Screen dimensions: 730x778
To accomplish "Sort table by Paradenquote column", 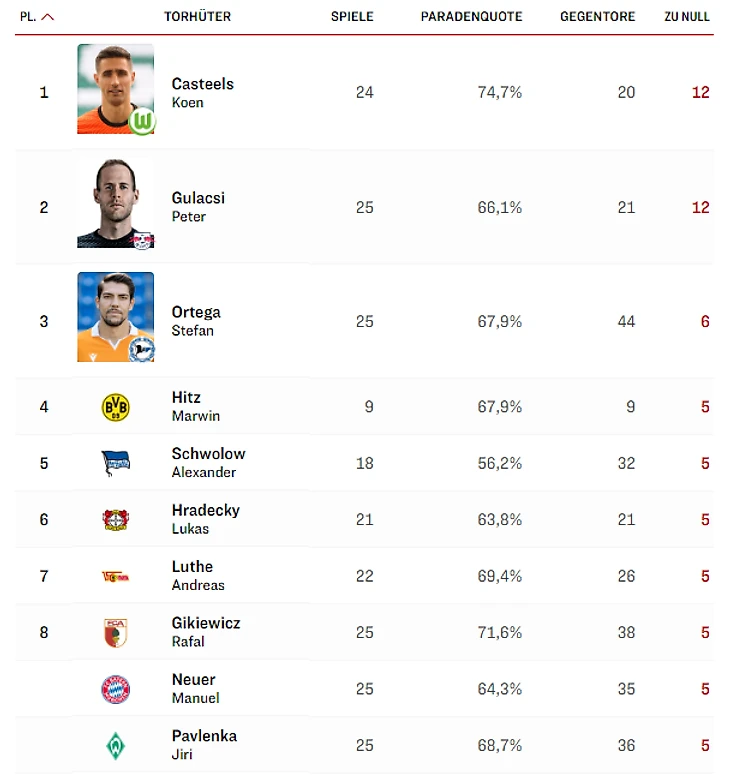I will click(471, 17).
